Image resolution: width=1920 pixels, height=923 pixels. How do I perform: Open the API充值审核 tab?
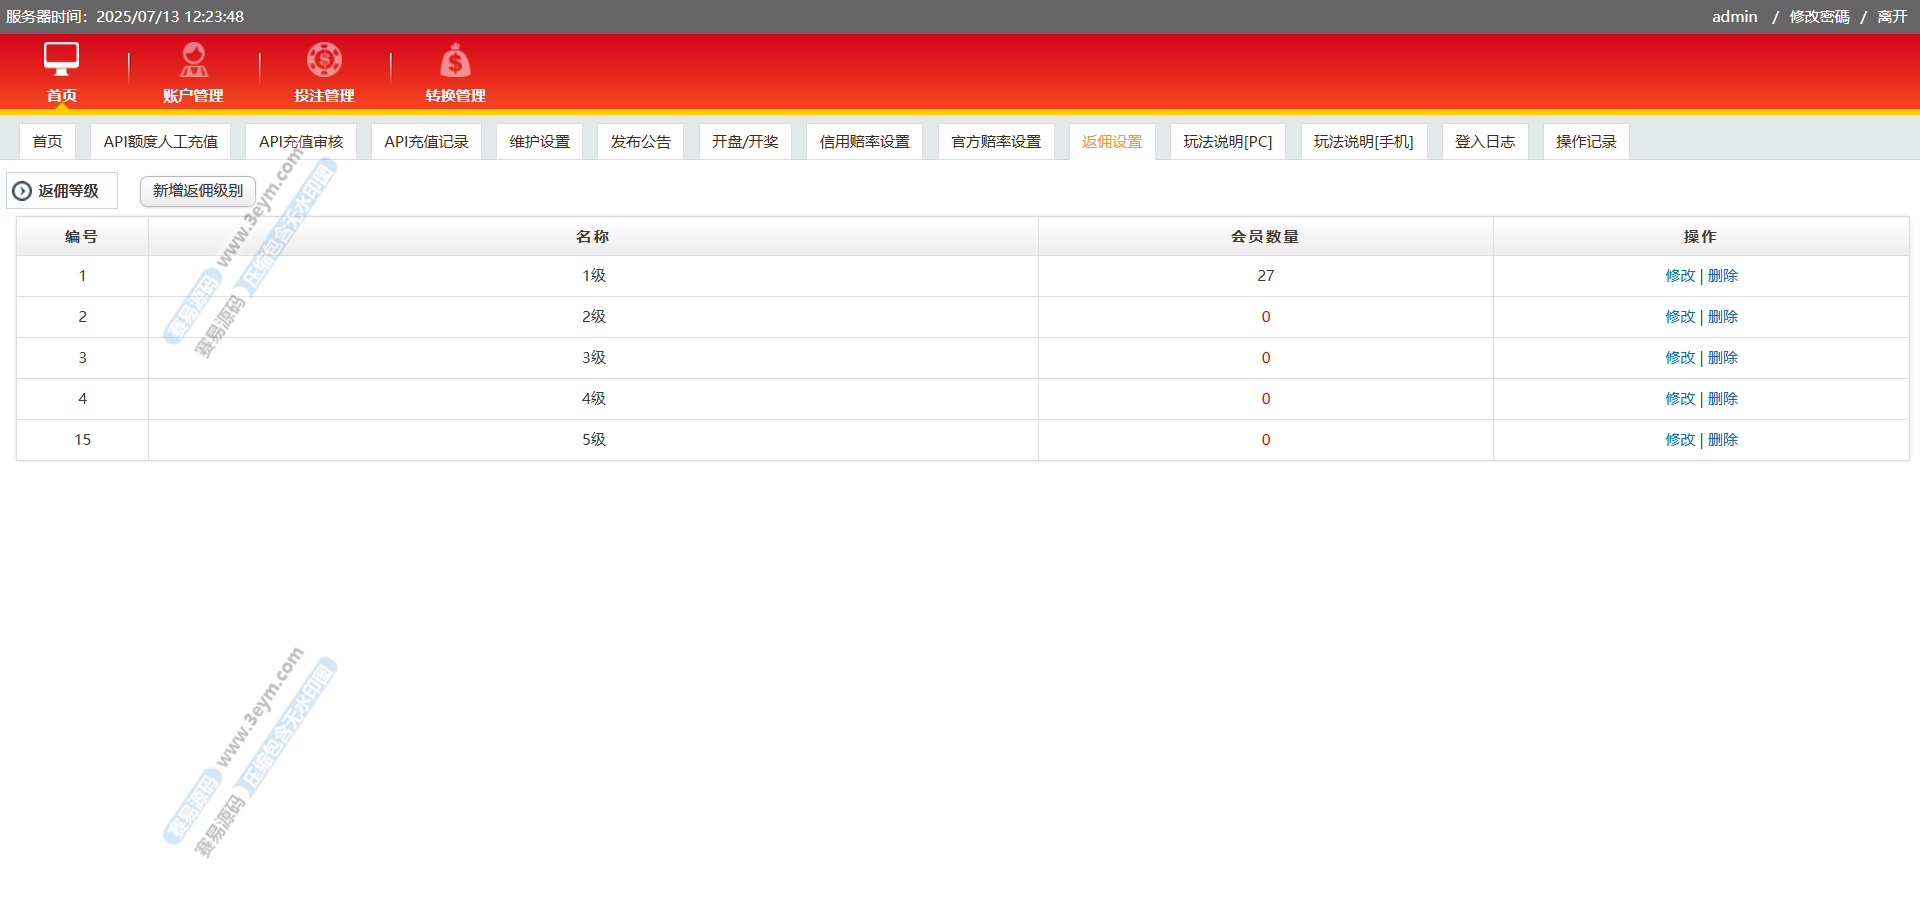[300, 142]
